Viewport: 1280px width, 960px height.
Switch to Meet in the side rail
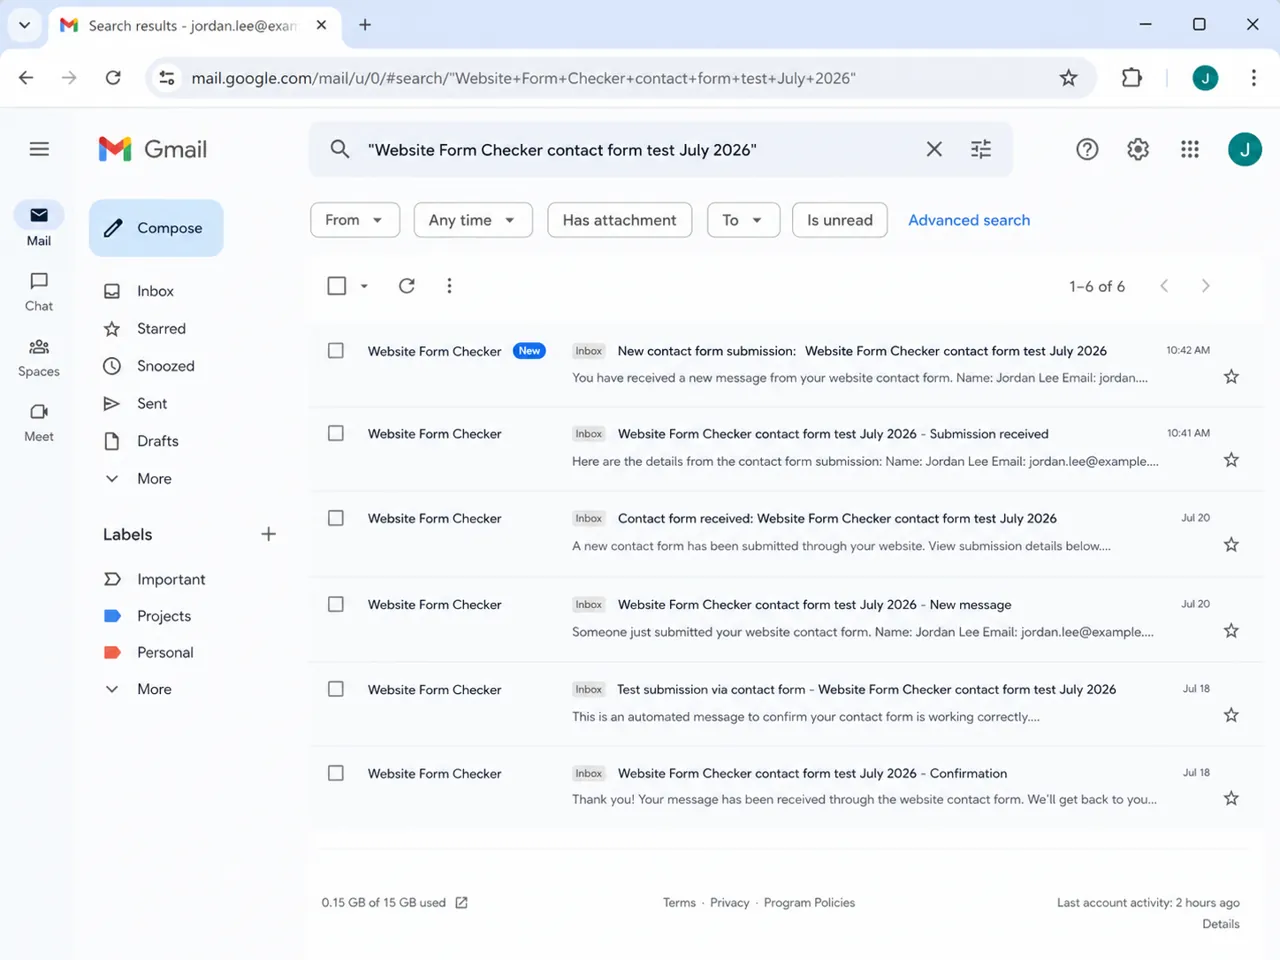39,422
